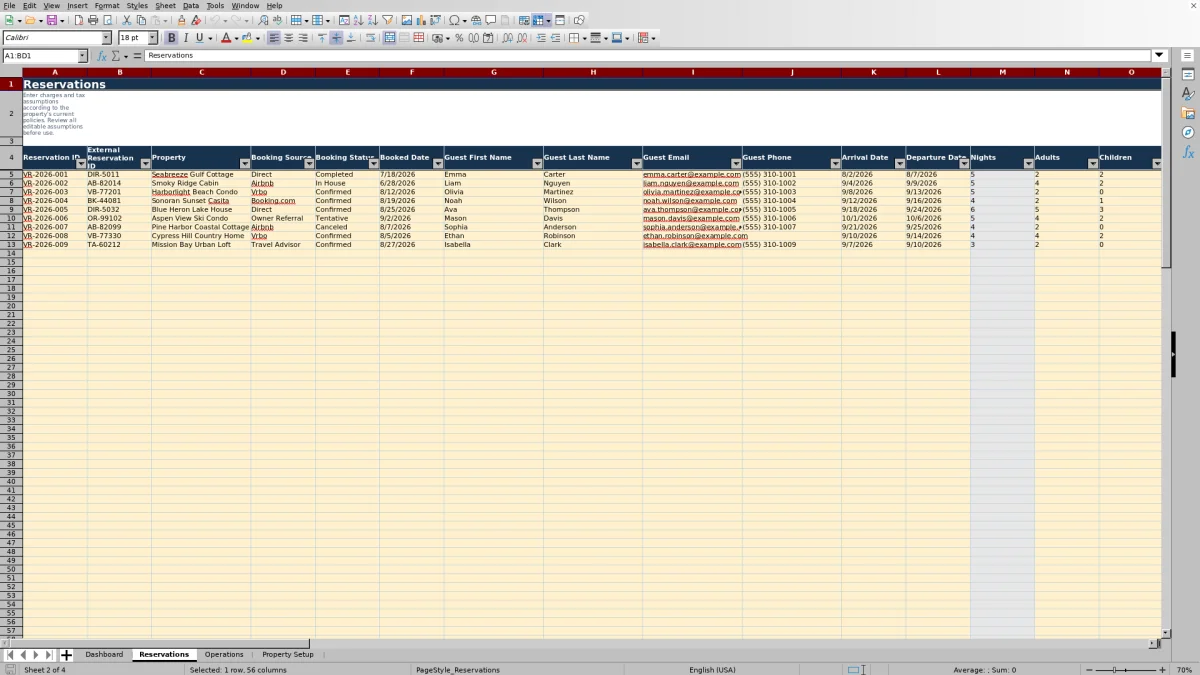Click the Find and Replace icon
This screenshot has height=675, width=1200.
point(263,20)
